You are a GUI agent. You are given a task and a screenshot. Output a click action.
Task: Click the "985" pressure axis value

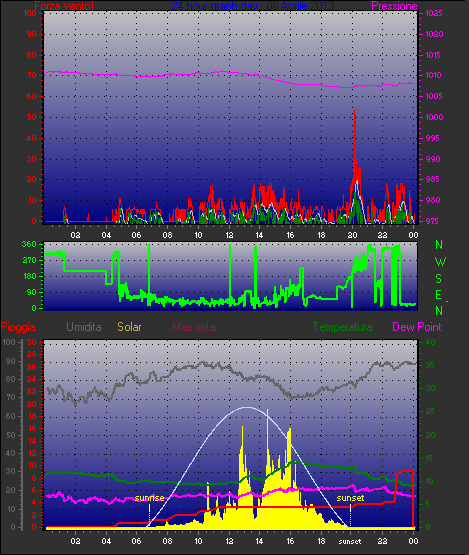tap(434, 179)
